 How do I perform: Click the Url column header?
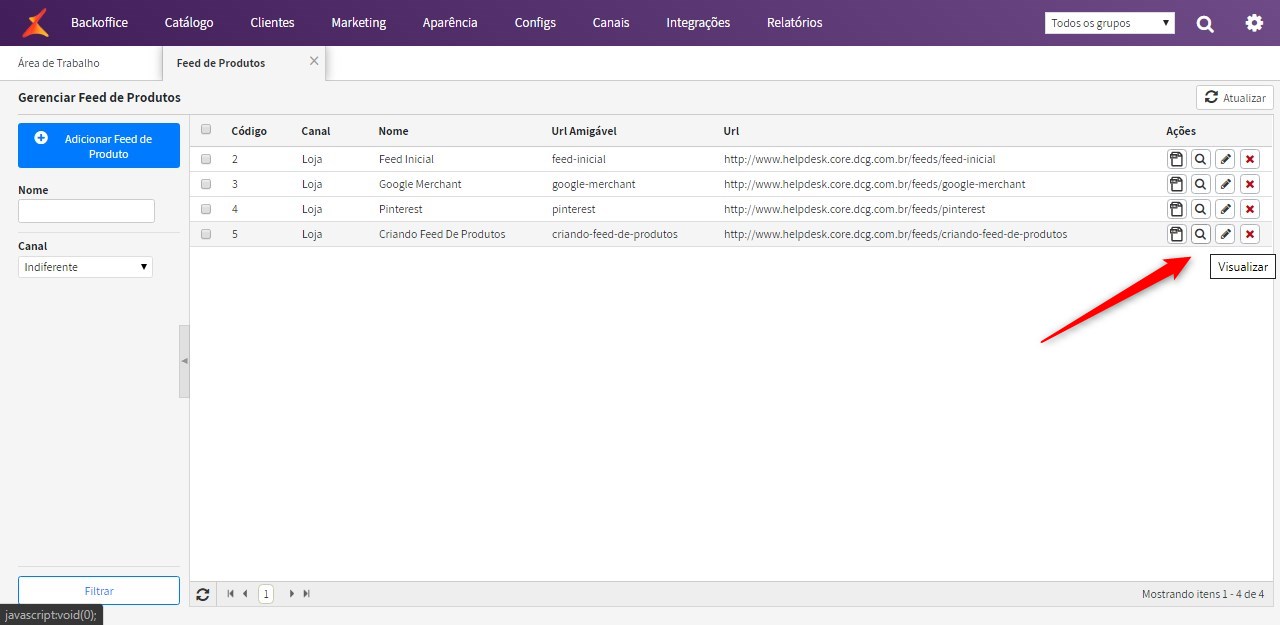coord(731,131)
